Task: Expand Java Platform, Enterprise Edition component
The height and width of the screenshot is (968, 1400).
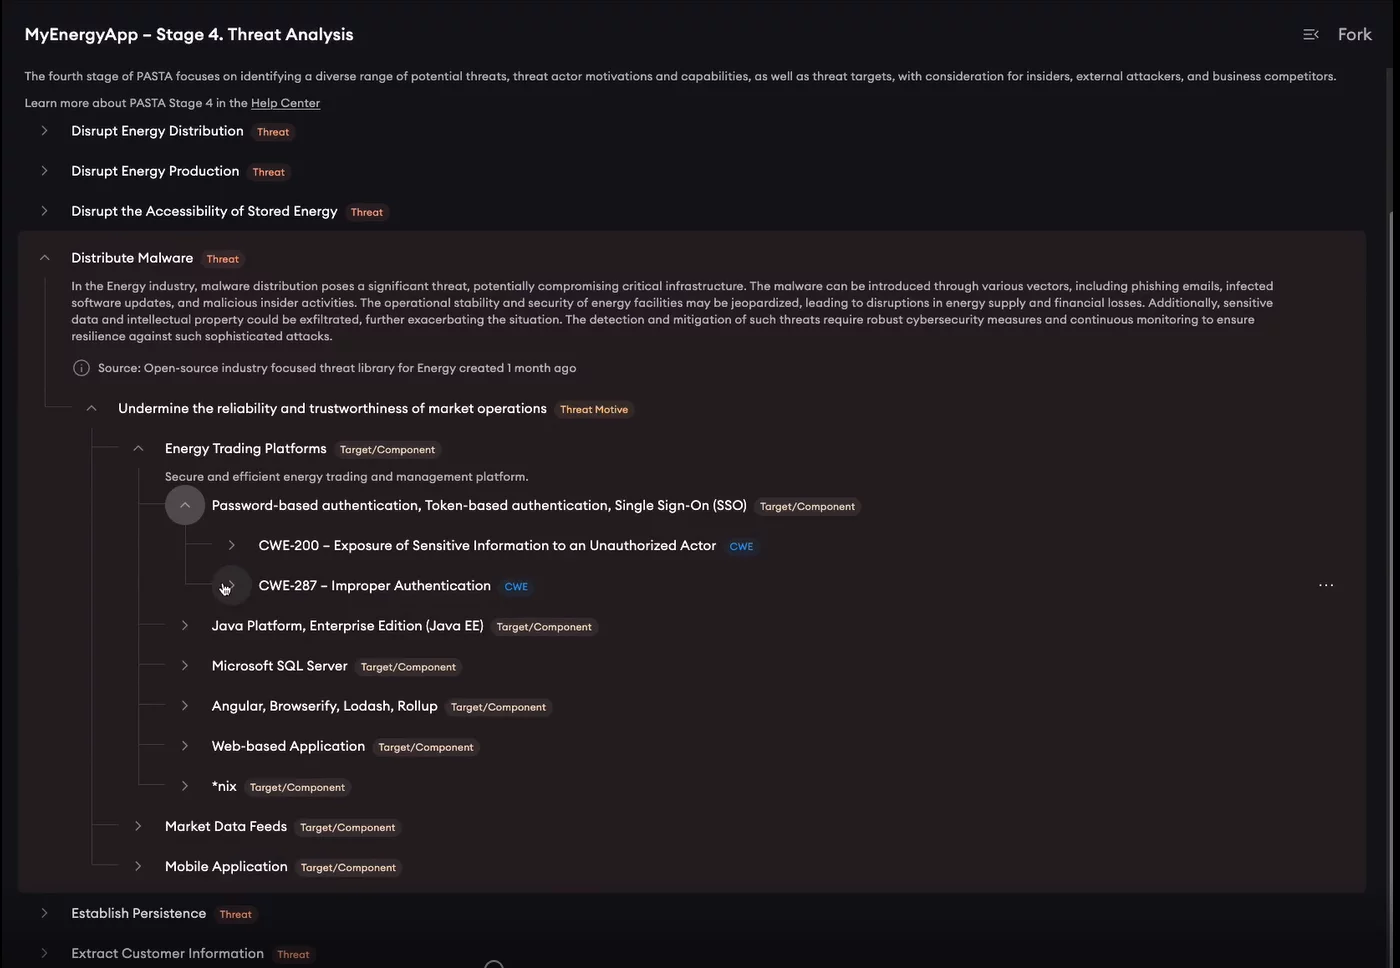Action: pos(185,626)
